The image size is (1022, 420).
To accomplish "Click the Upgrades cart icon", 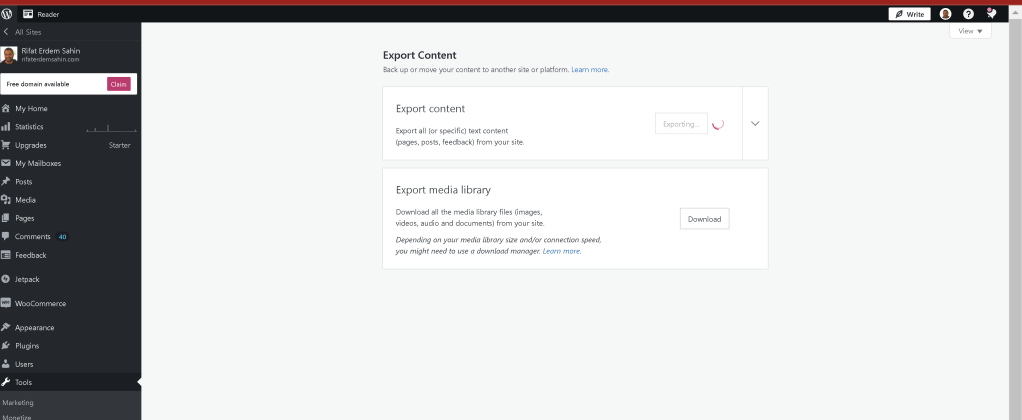I will [x=6, y=145].
